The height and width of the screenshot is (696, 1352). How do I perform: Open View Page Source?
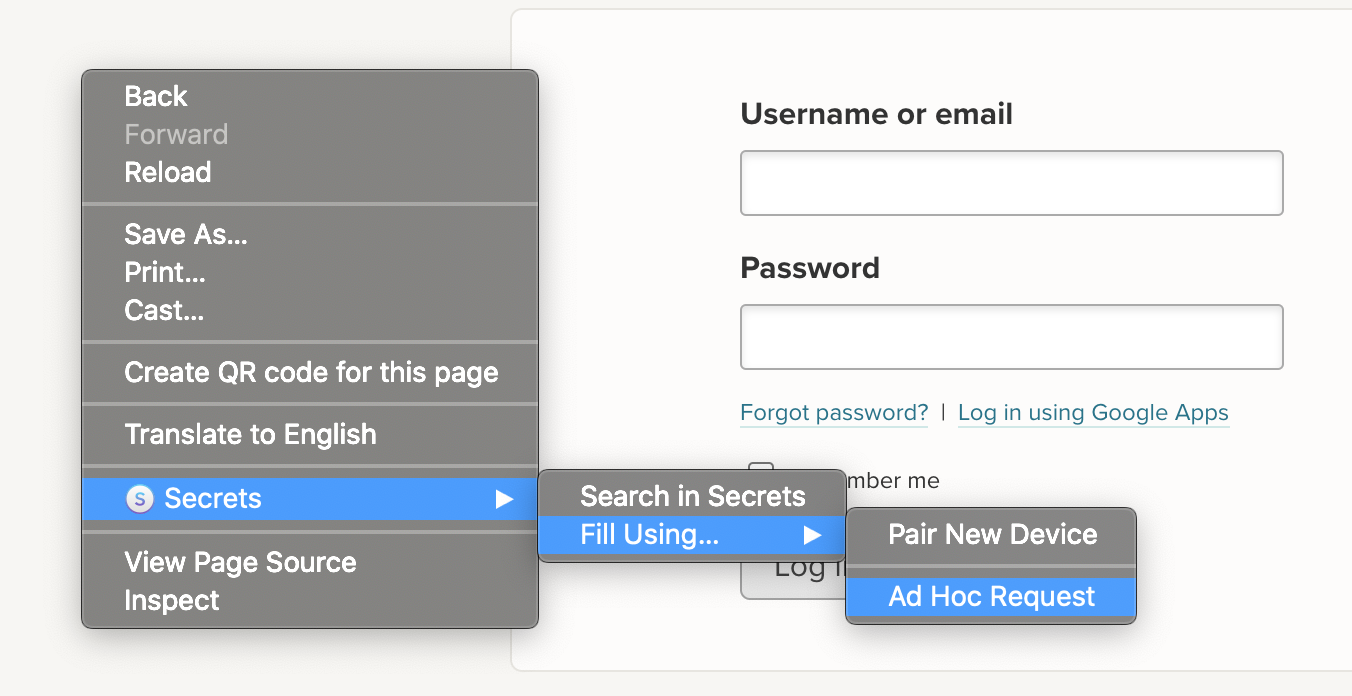coord(240,562)
